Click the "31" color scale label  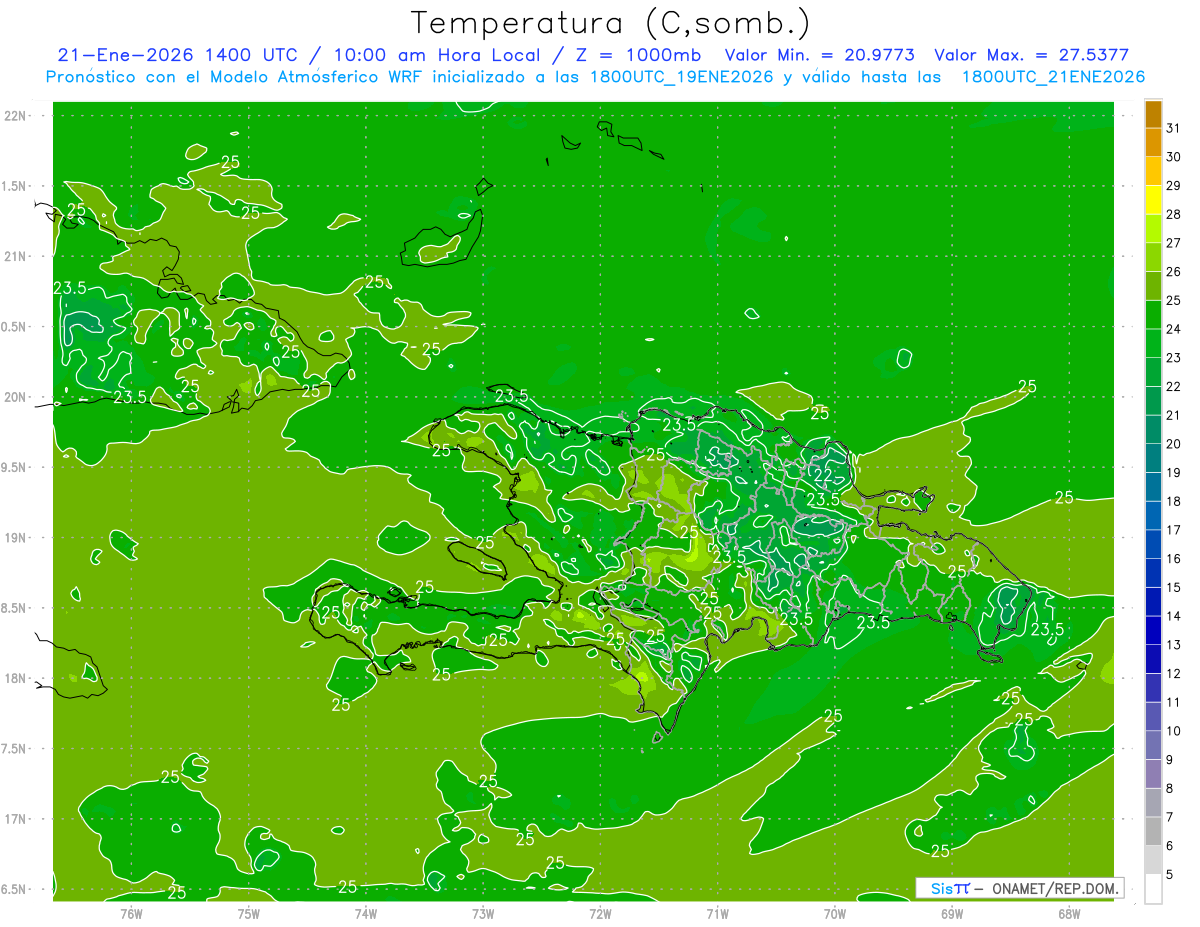tap(1174, 128)
